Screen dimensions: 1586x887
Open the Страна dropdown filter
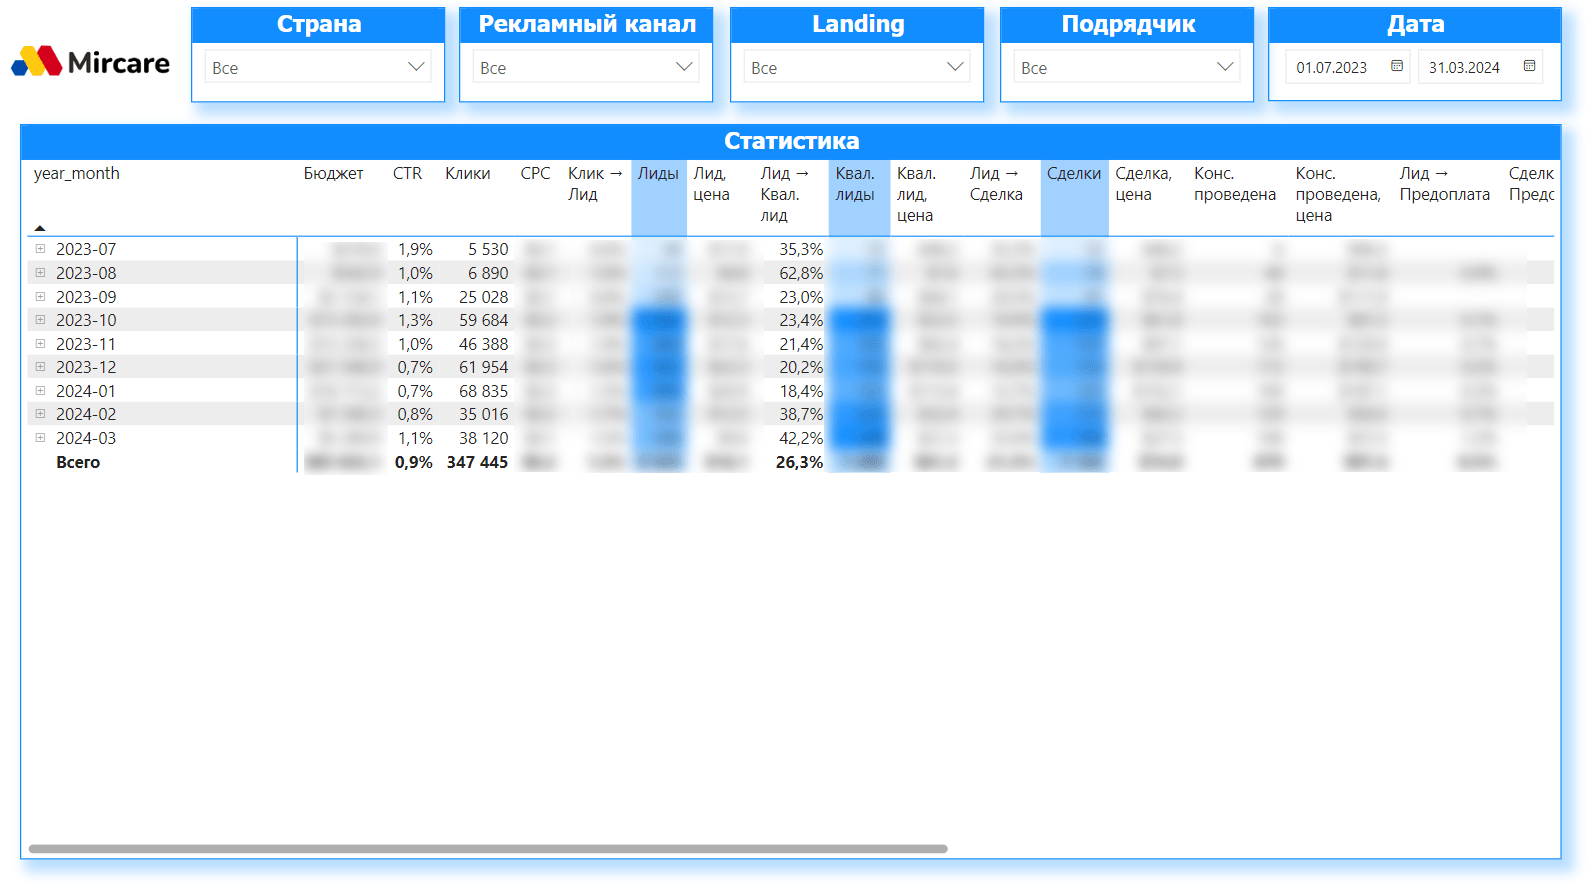(318, 67)
